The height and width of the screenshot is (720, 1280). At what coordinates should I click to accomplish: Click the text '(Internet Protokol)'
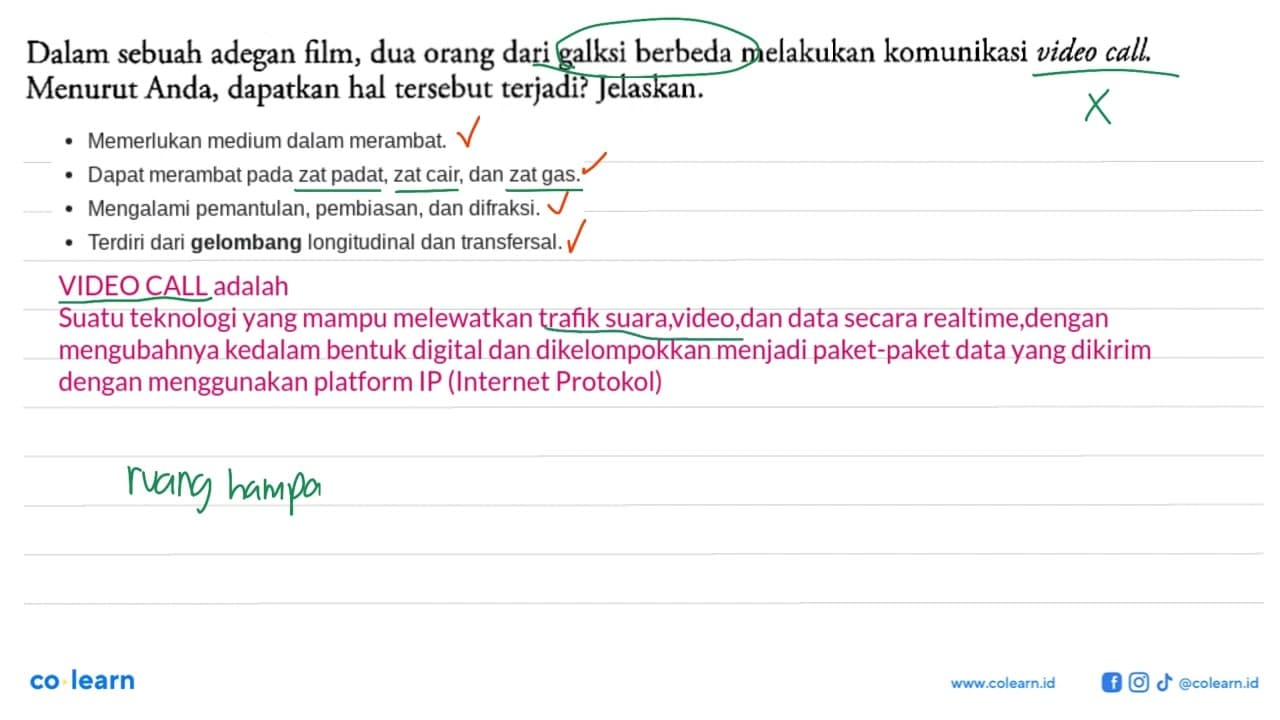[557, 383]
